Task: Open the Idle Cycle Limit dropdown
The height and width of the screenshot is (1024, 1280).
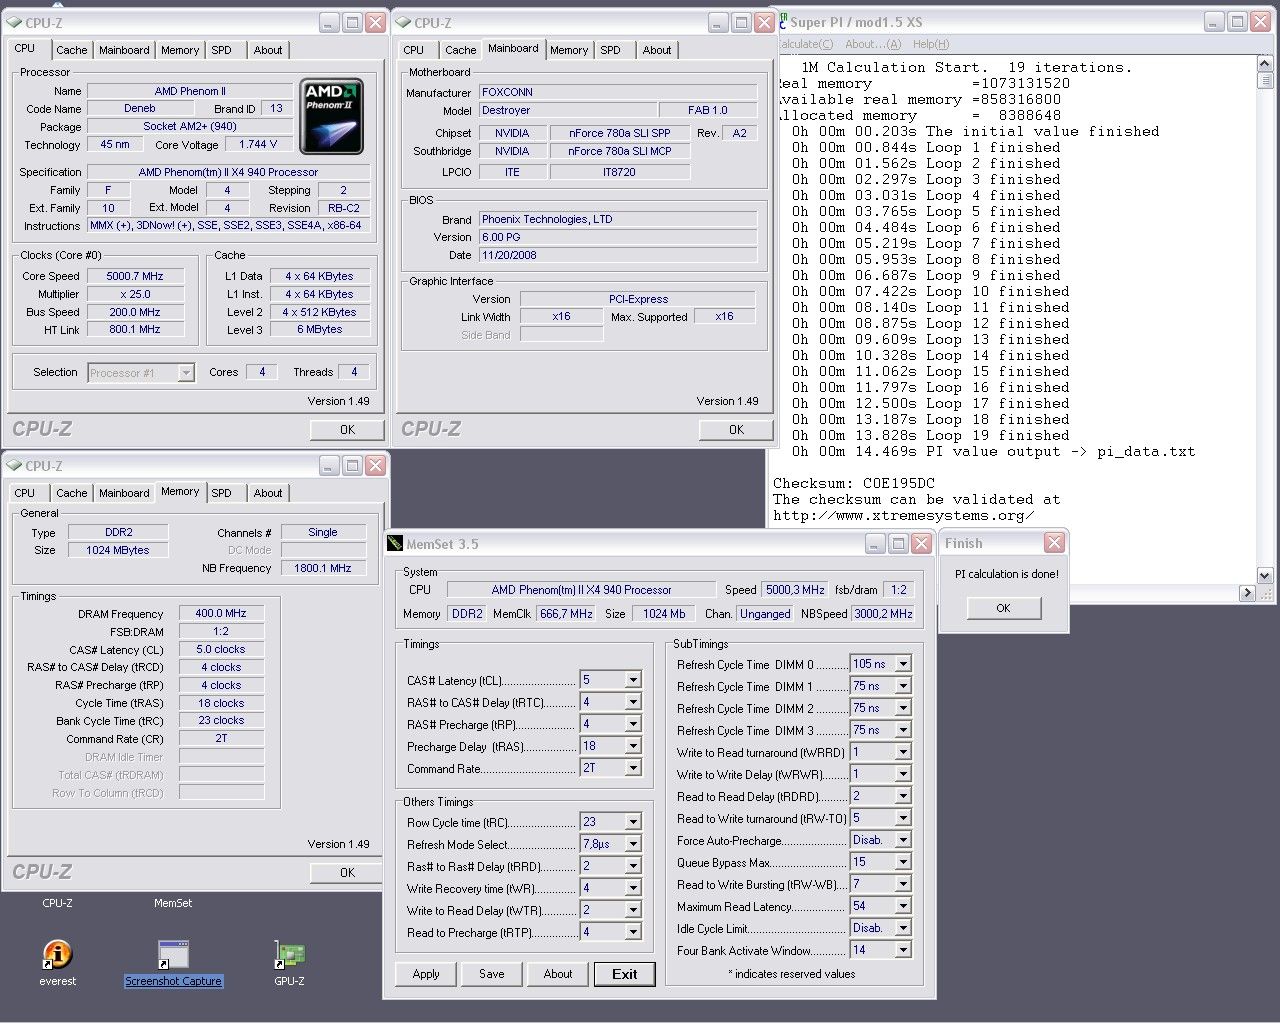Action: [x=902, y=928]
